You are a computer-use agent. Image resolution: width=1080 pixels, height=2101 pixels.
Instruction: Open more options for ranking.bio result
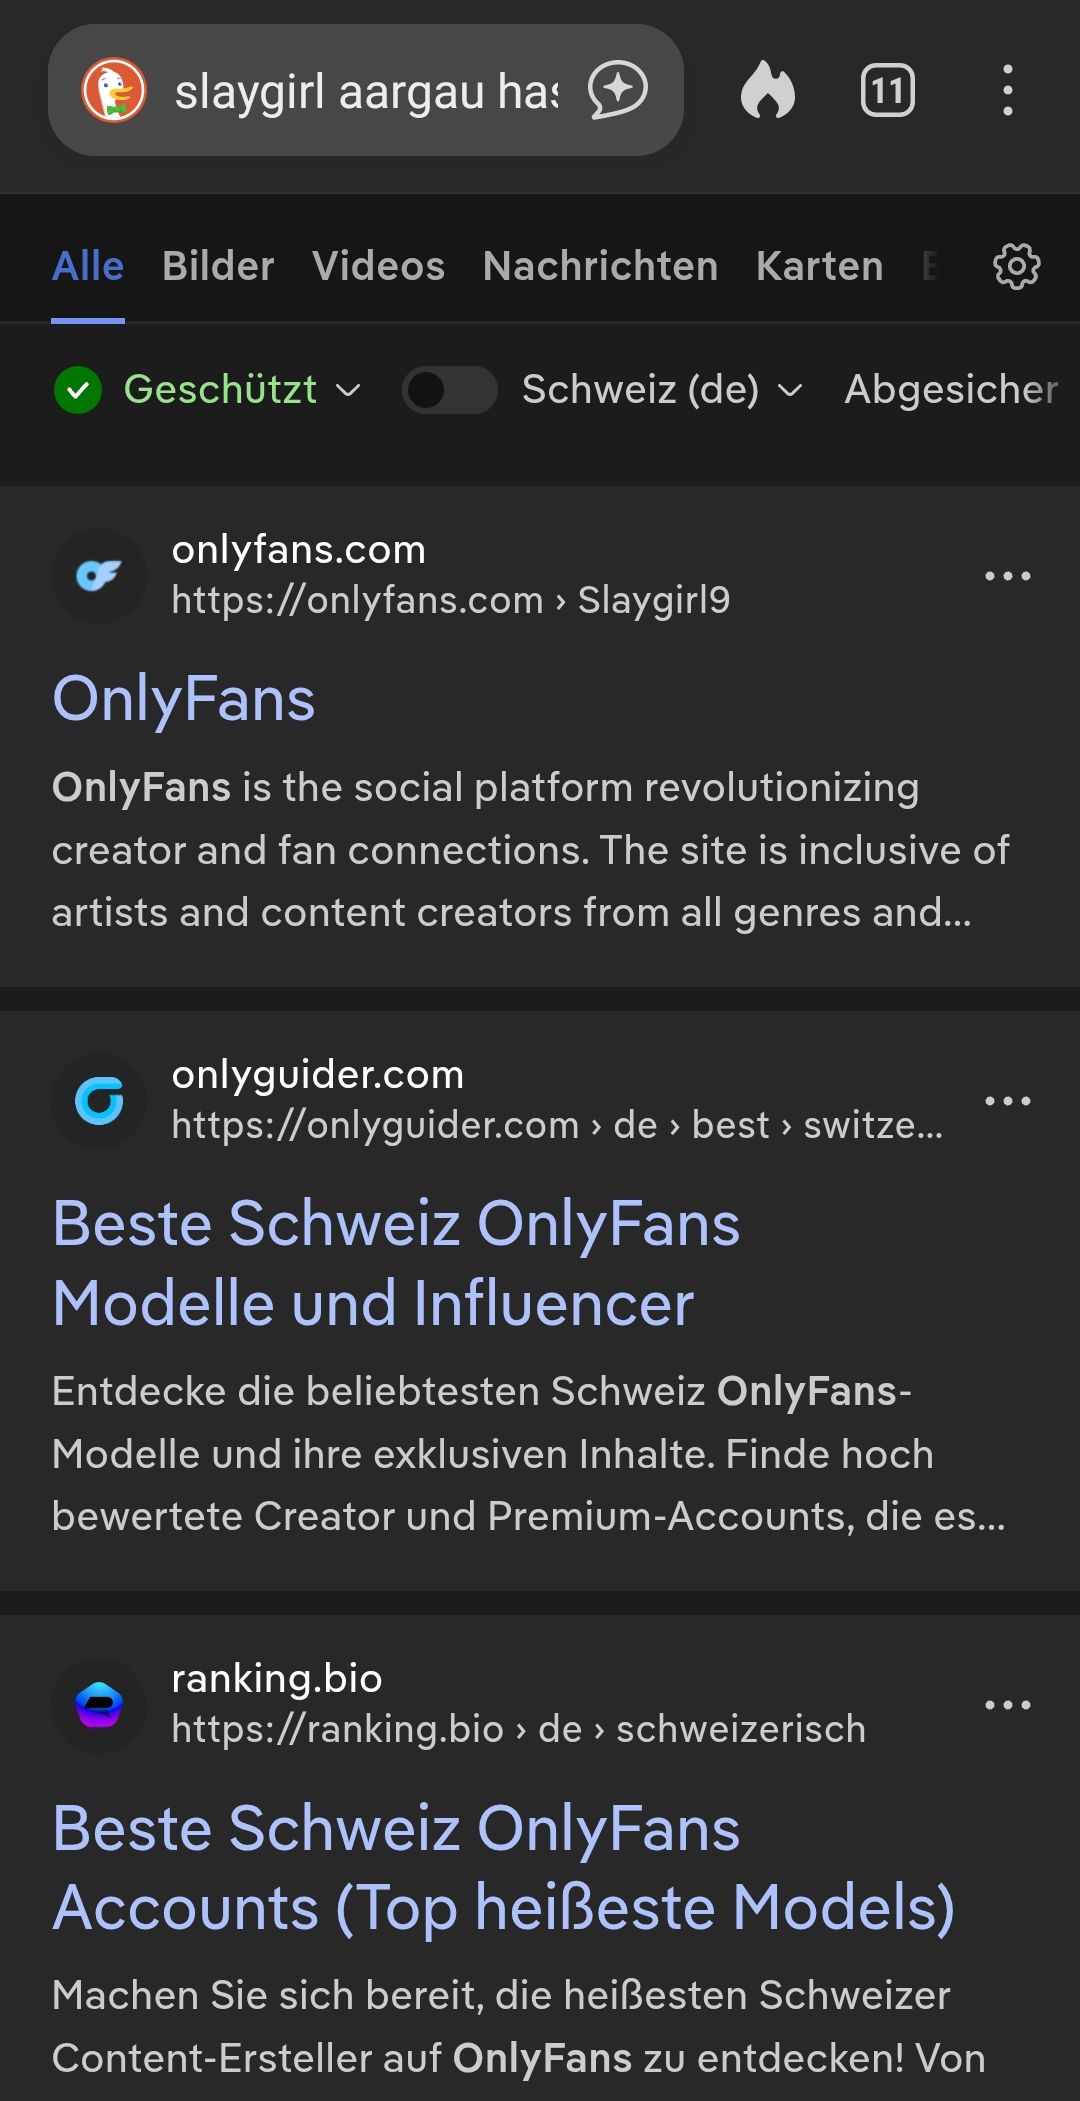click(1007, 1705)
